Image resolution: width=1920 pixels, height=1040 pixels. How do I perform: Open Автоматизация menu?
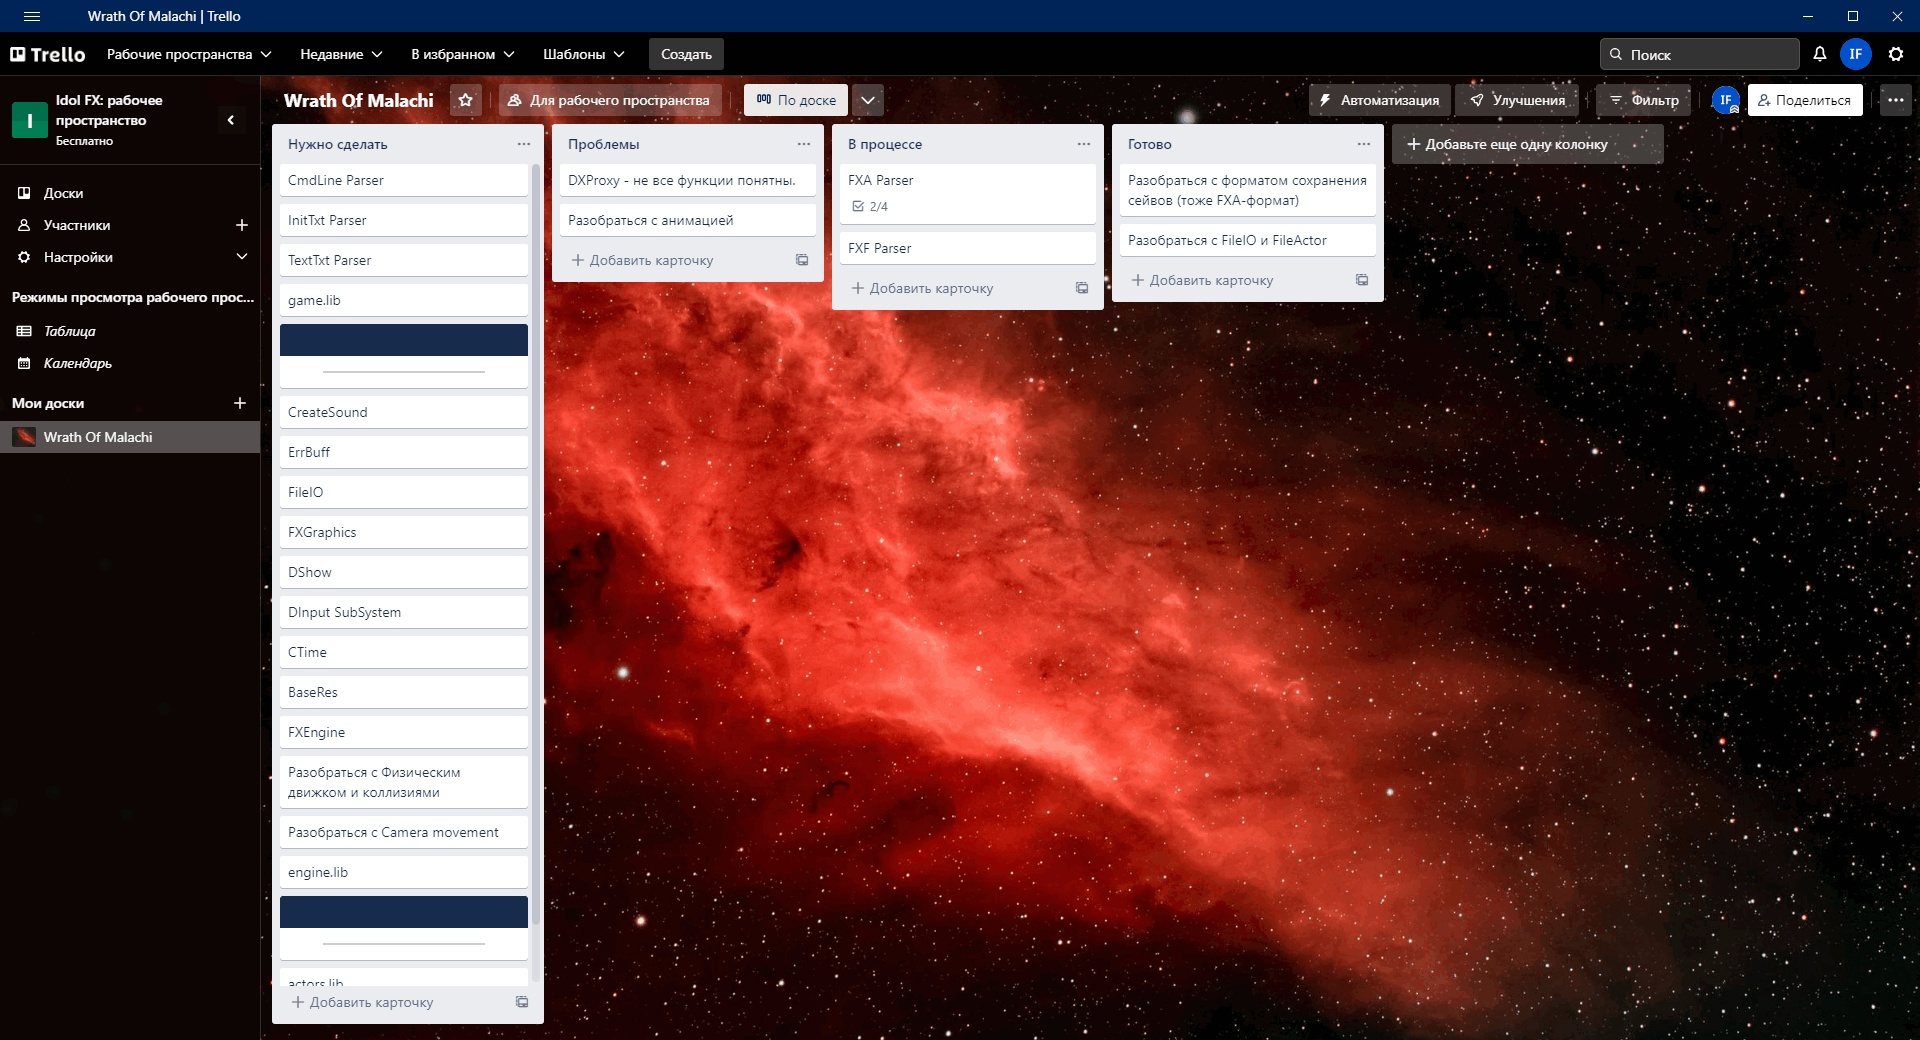coord(1380,100)
